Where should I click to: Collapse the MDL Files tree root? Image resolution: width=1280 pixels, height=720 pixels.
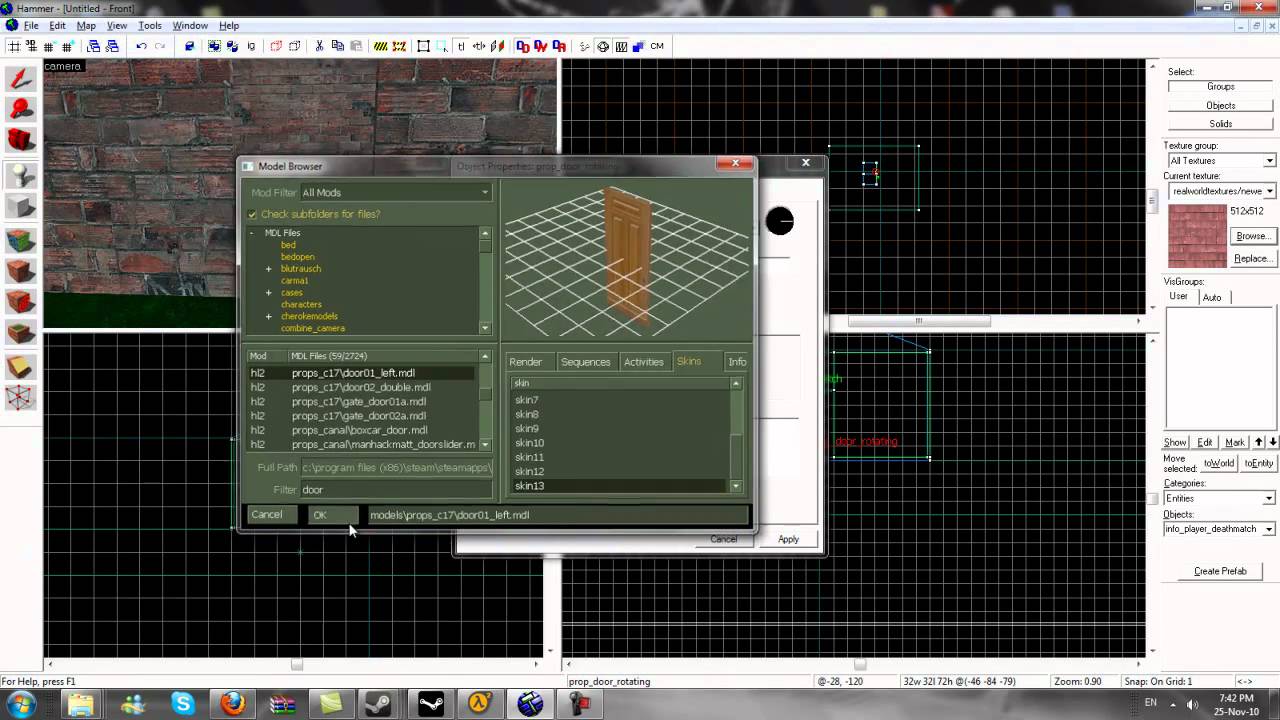tap(253, 233)
